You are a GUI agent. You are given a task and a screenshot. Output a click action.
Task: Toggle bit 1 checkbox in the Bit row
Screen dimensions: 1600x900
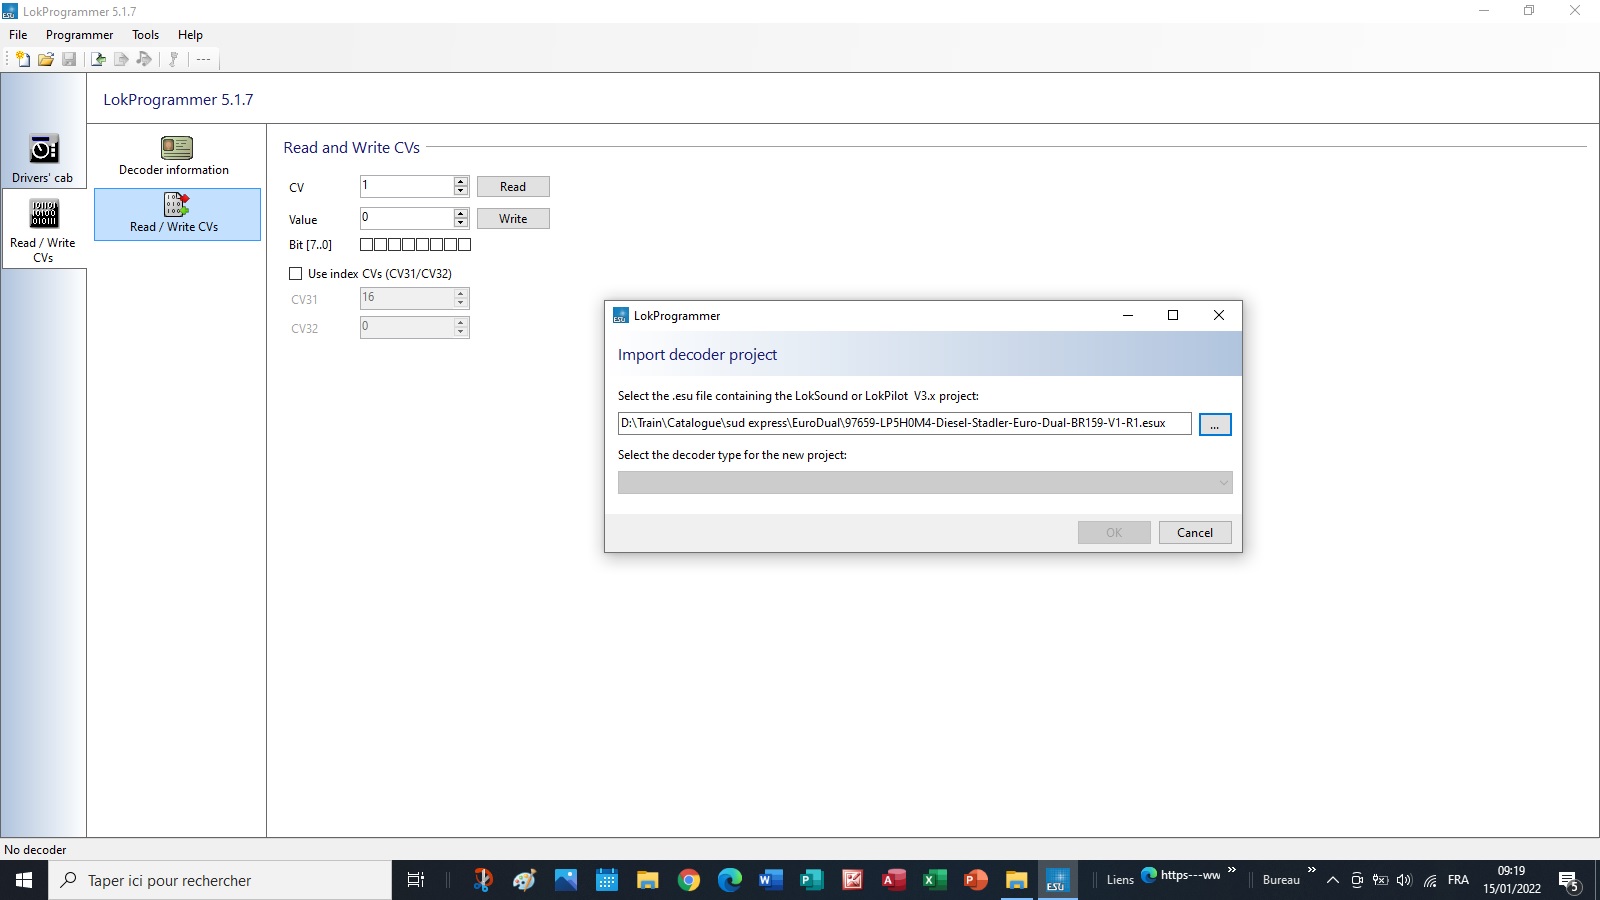[450, 244]
